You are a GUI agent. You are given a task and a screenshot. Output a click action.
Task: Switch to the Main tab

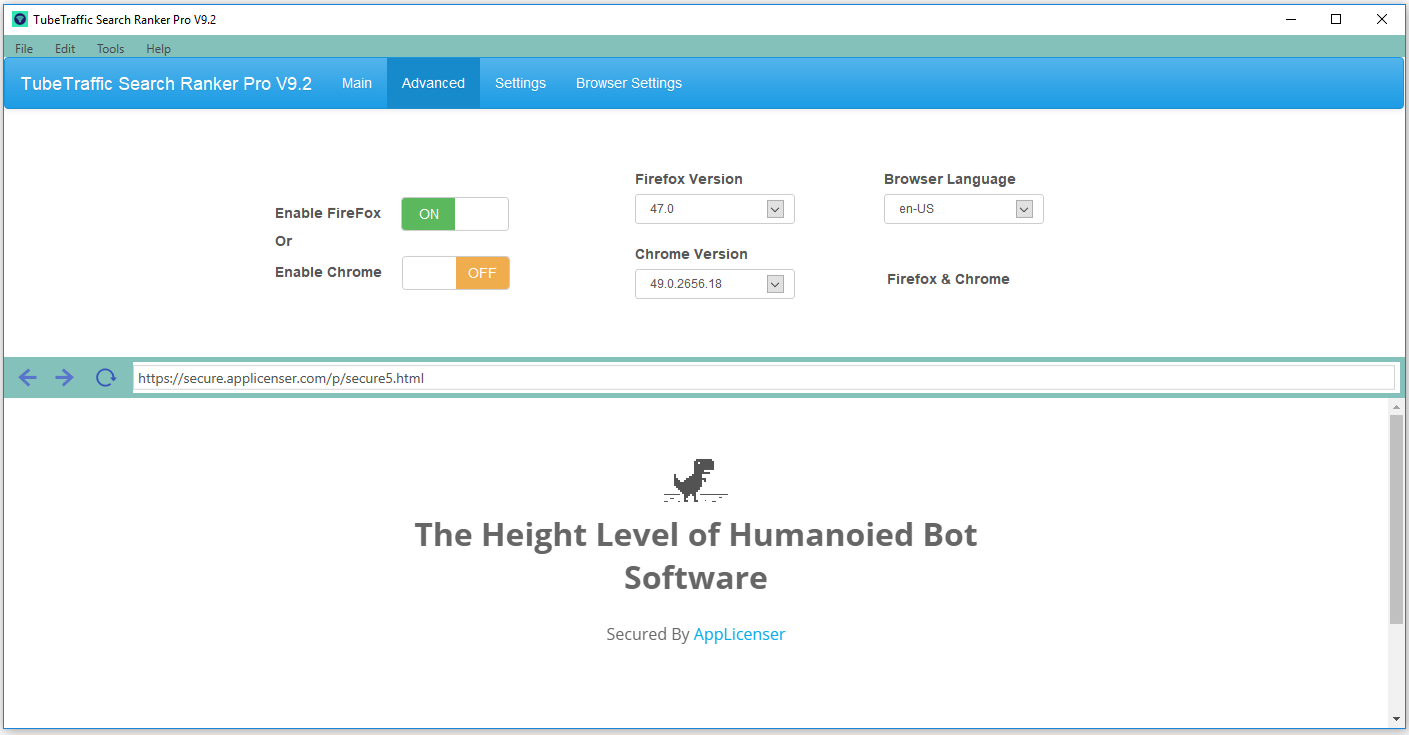point(357,83)
